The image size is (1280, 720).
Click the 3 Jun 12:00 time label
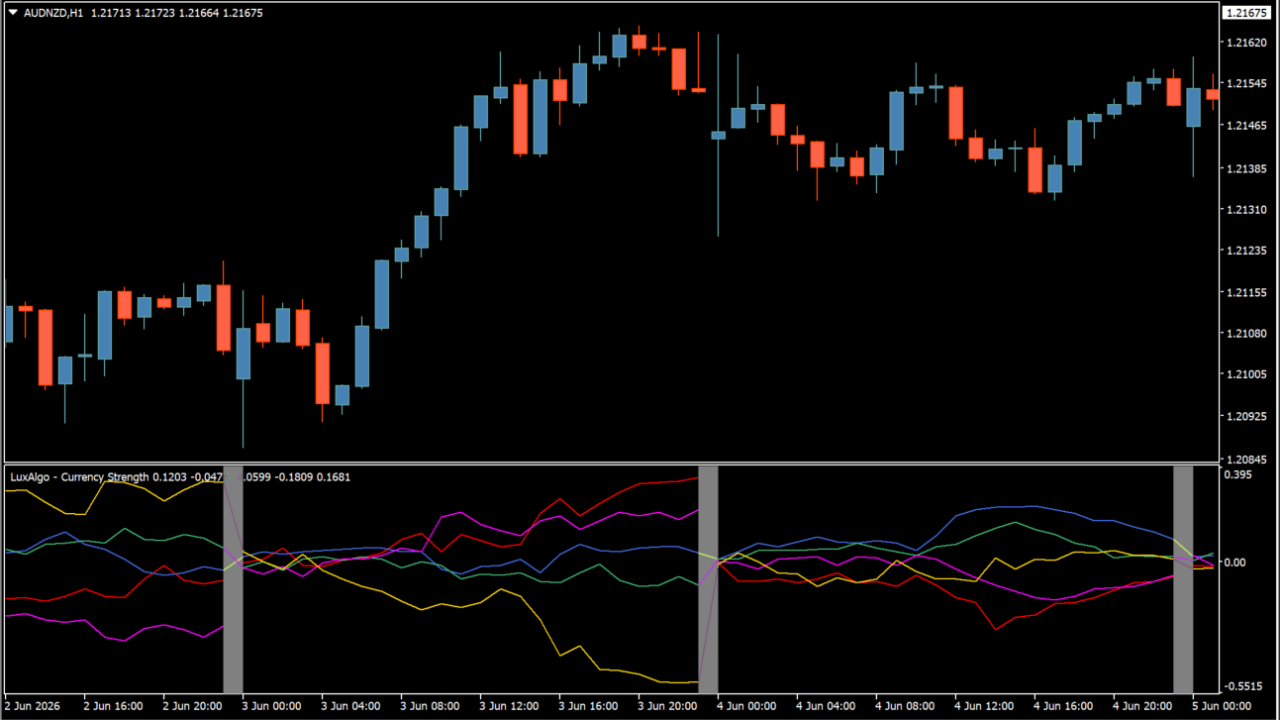coord(509,706)
